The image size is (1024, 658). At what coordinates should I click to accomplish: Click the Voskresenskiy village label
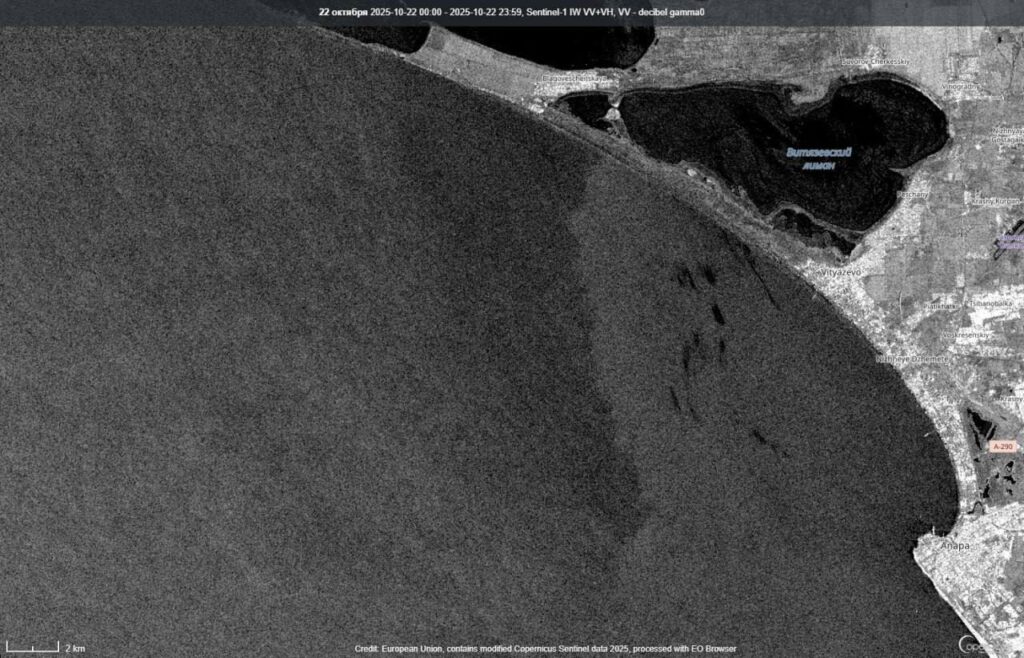coord(965,336)
